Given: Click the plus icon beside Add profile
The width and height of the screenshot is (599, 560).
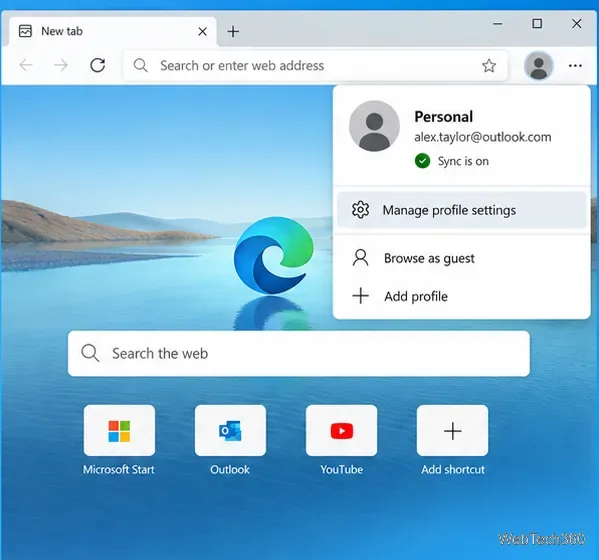Looking at the screenshot, I should tap(360, 296).
